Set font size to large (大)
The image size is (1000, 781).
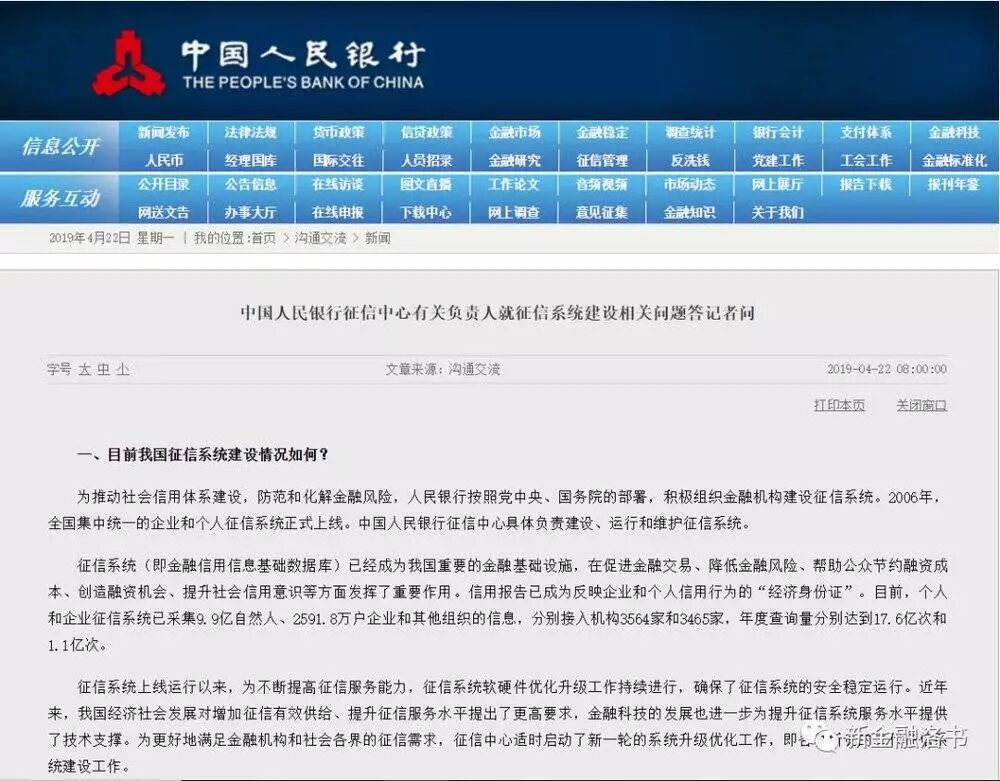pyautogui.click(x=84, y=369)
